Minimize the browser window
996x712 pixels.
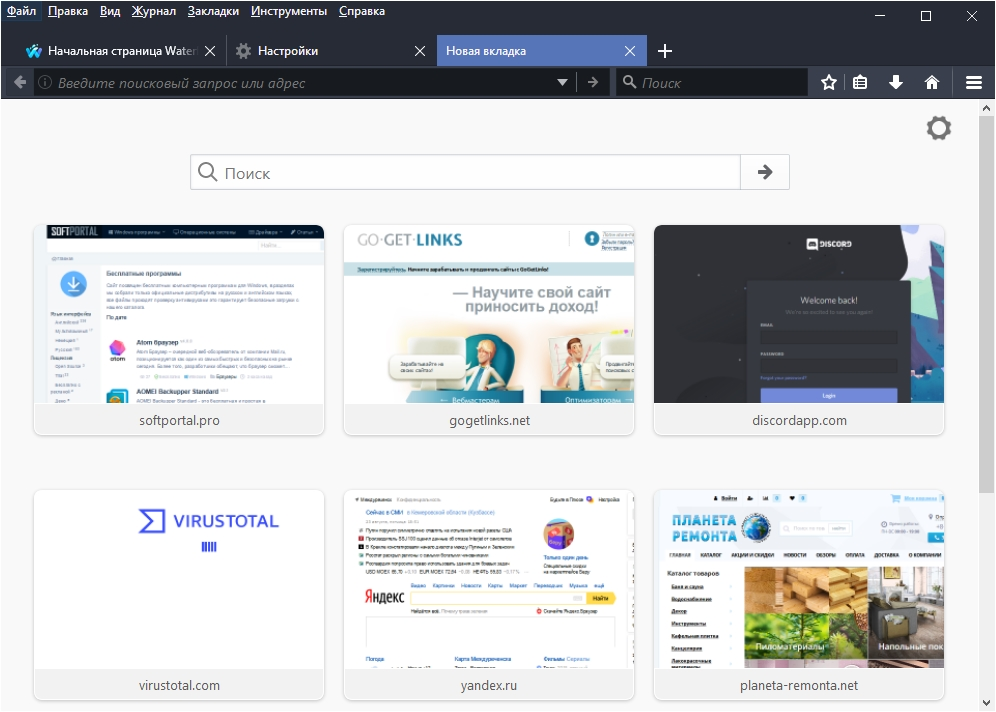tap(880, 16)
